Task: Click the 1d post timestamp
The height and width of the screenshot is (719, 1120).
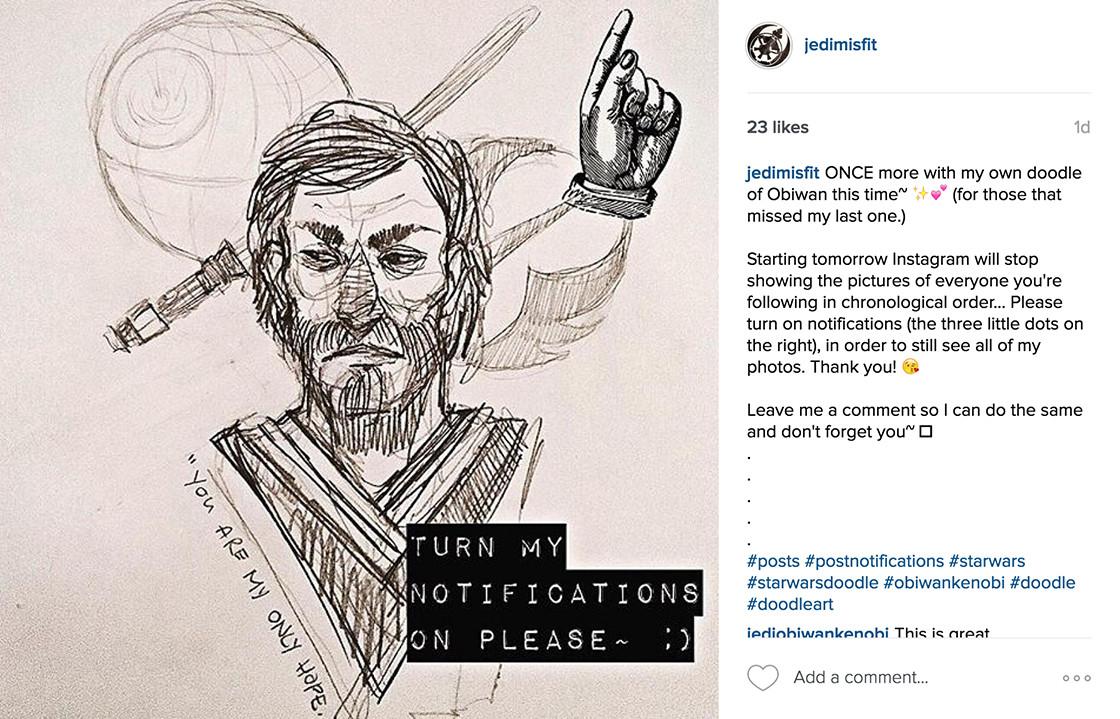Action: pos(1081,127)
